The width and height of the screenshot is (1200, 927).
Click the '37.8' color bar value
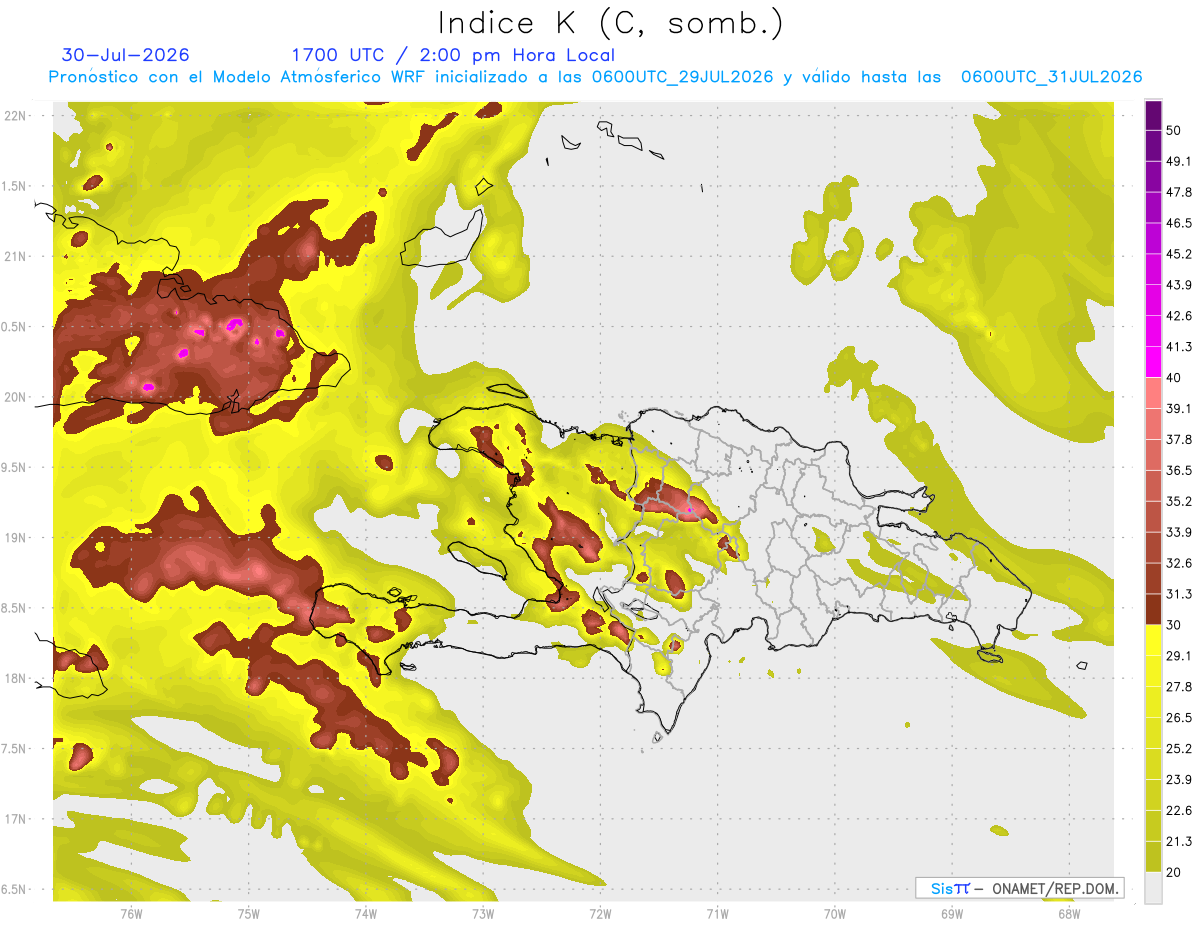(x=1179, y=439)
